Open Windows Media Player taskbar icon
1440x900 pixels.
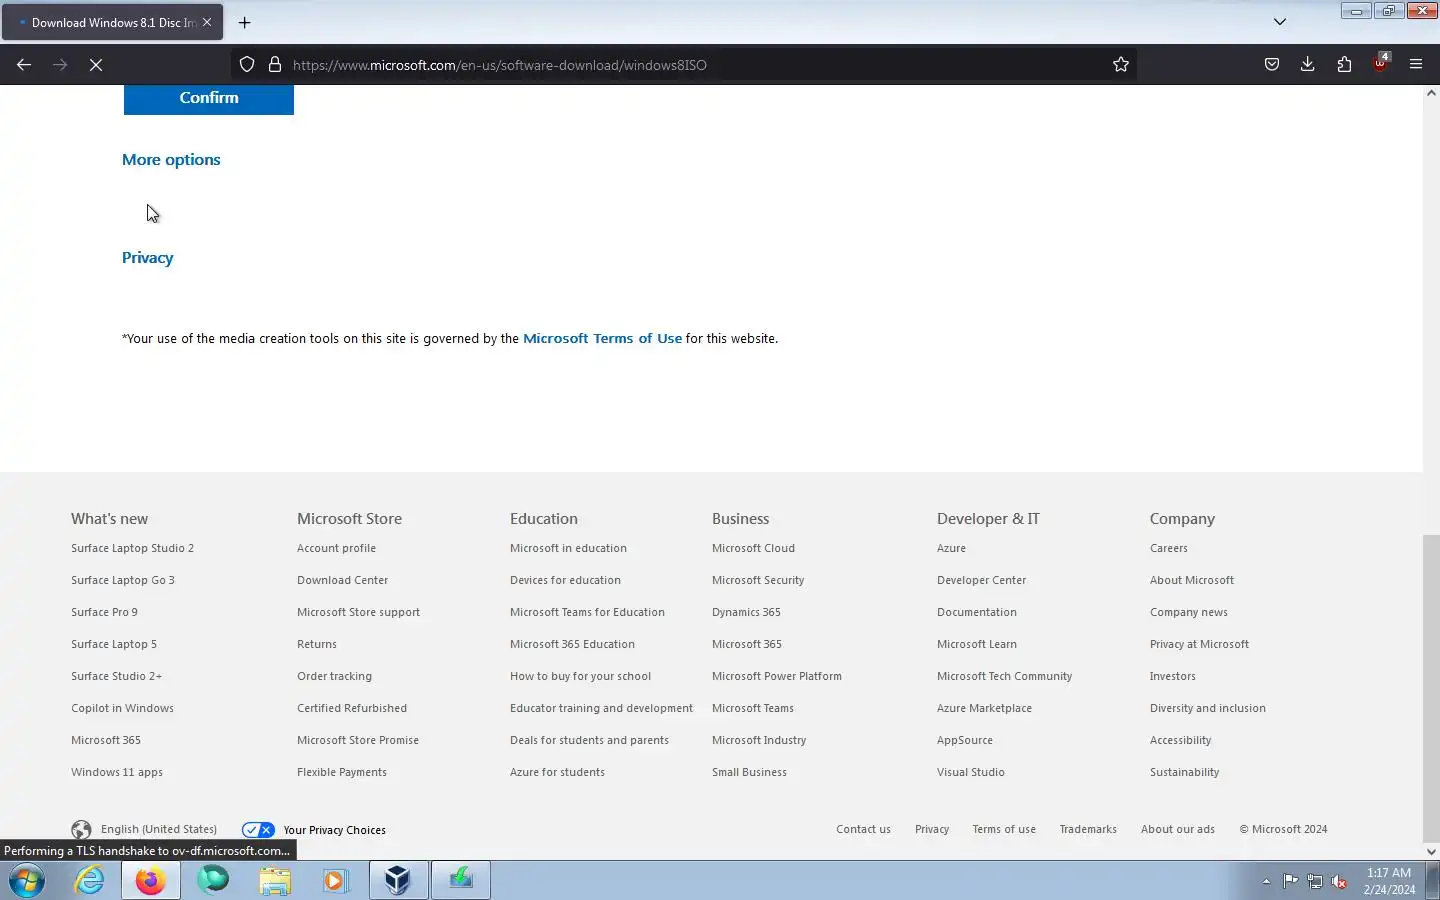point(336,881)
